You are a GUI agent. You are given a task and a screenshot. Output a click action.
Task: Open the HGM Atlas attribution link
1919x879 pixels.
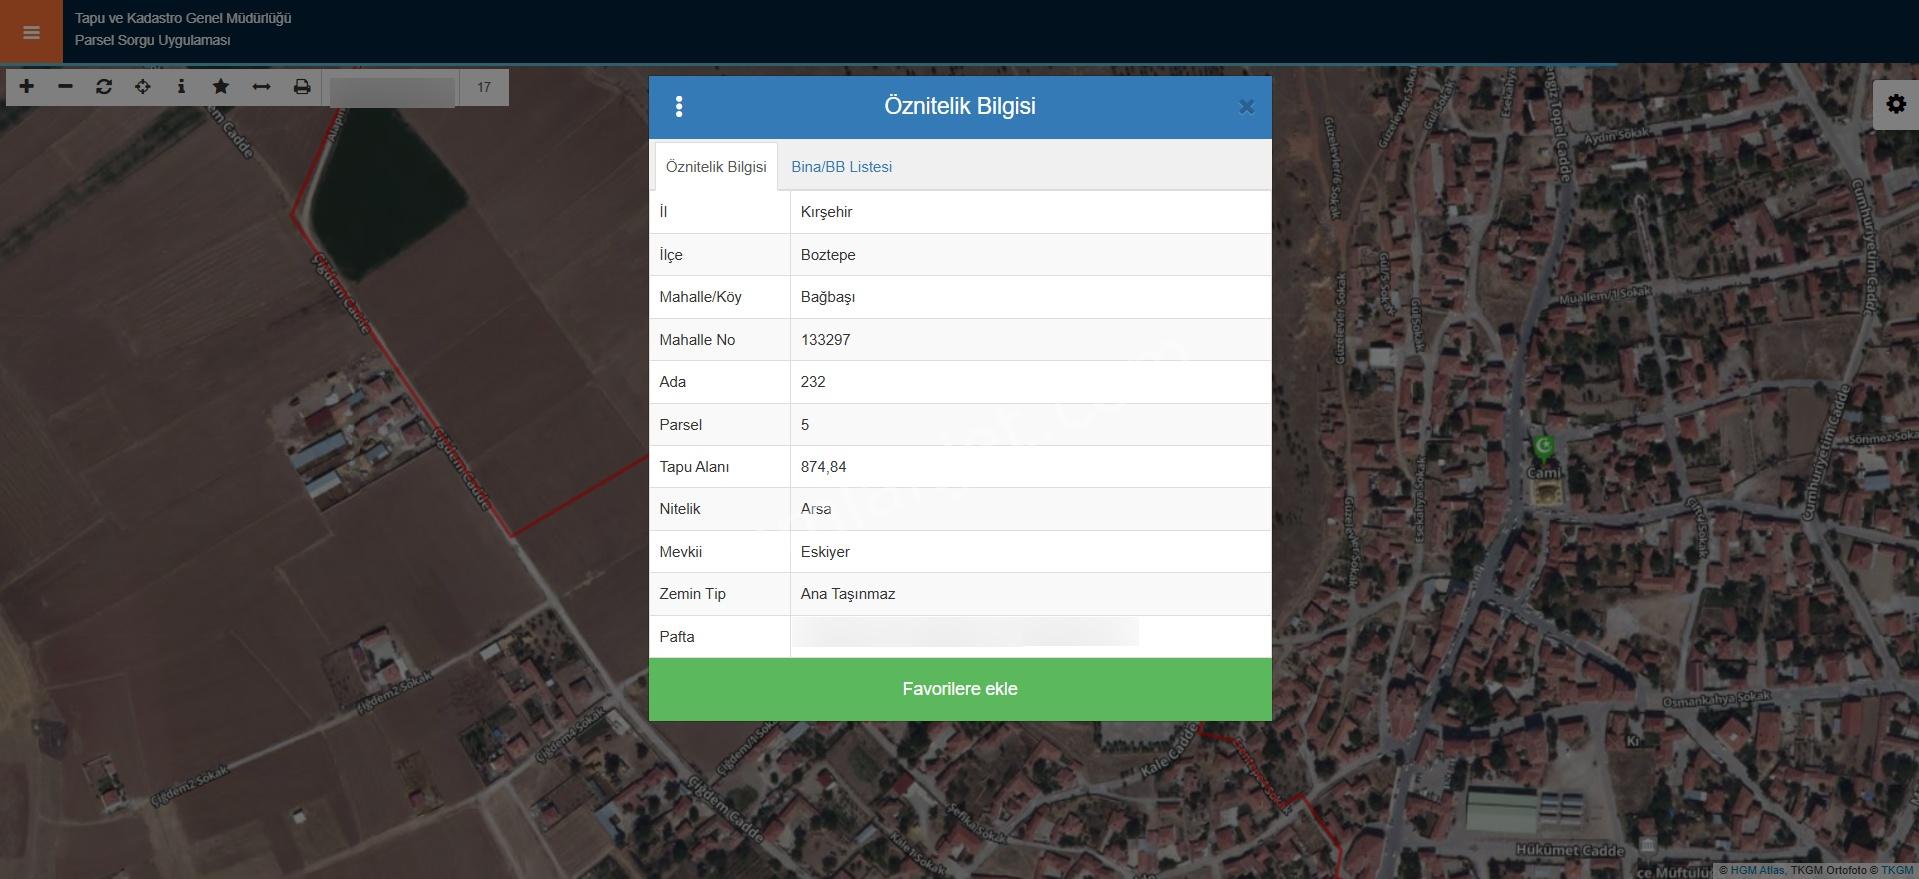pos(1756,870)
